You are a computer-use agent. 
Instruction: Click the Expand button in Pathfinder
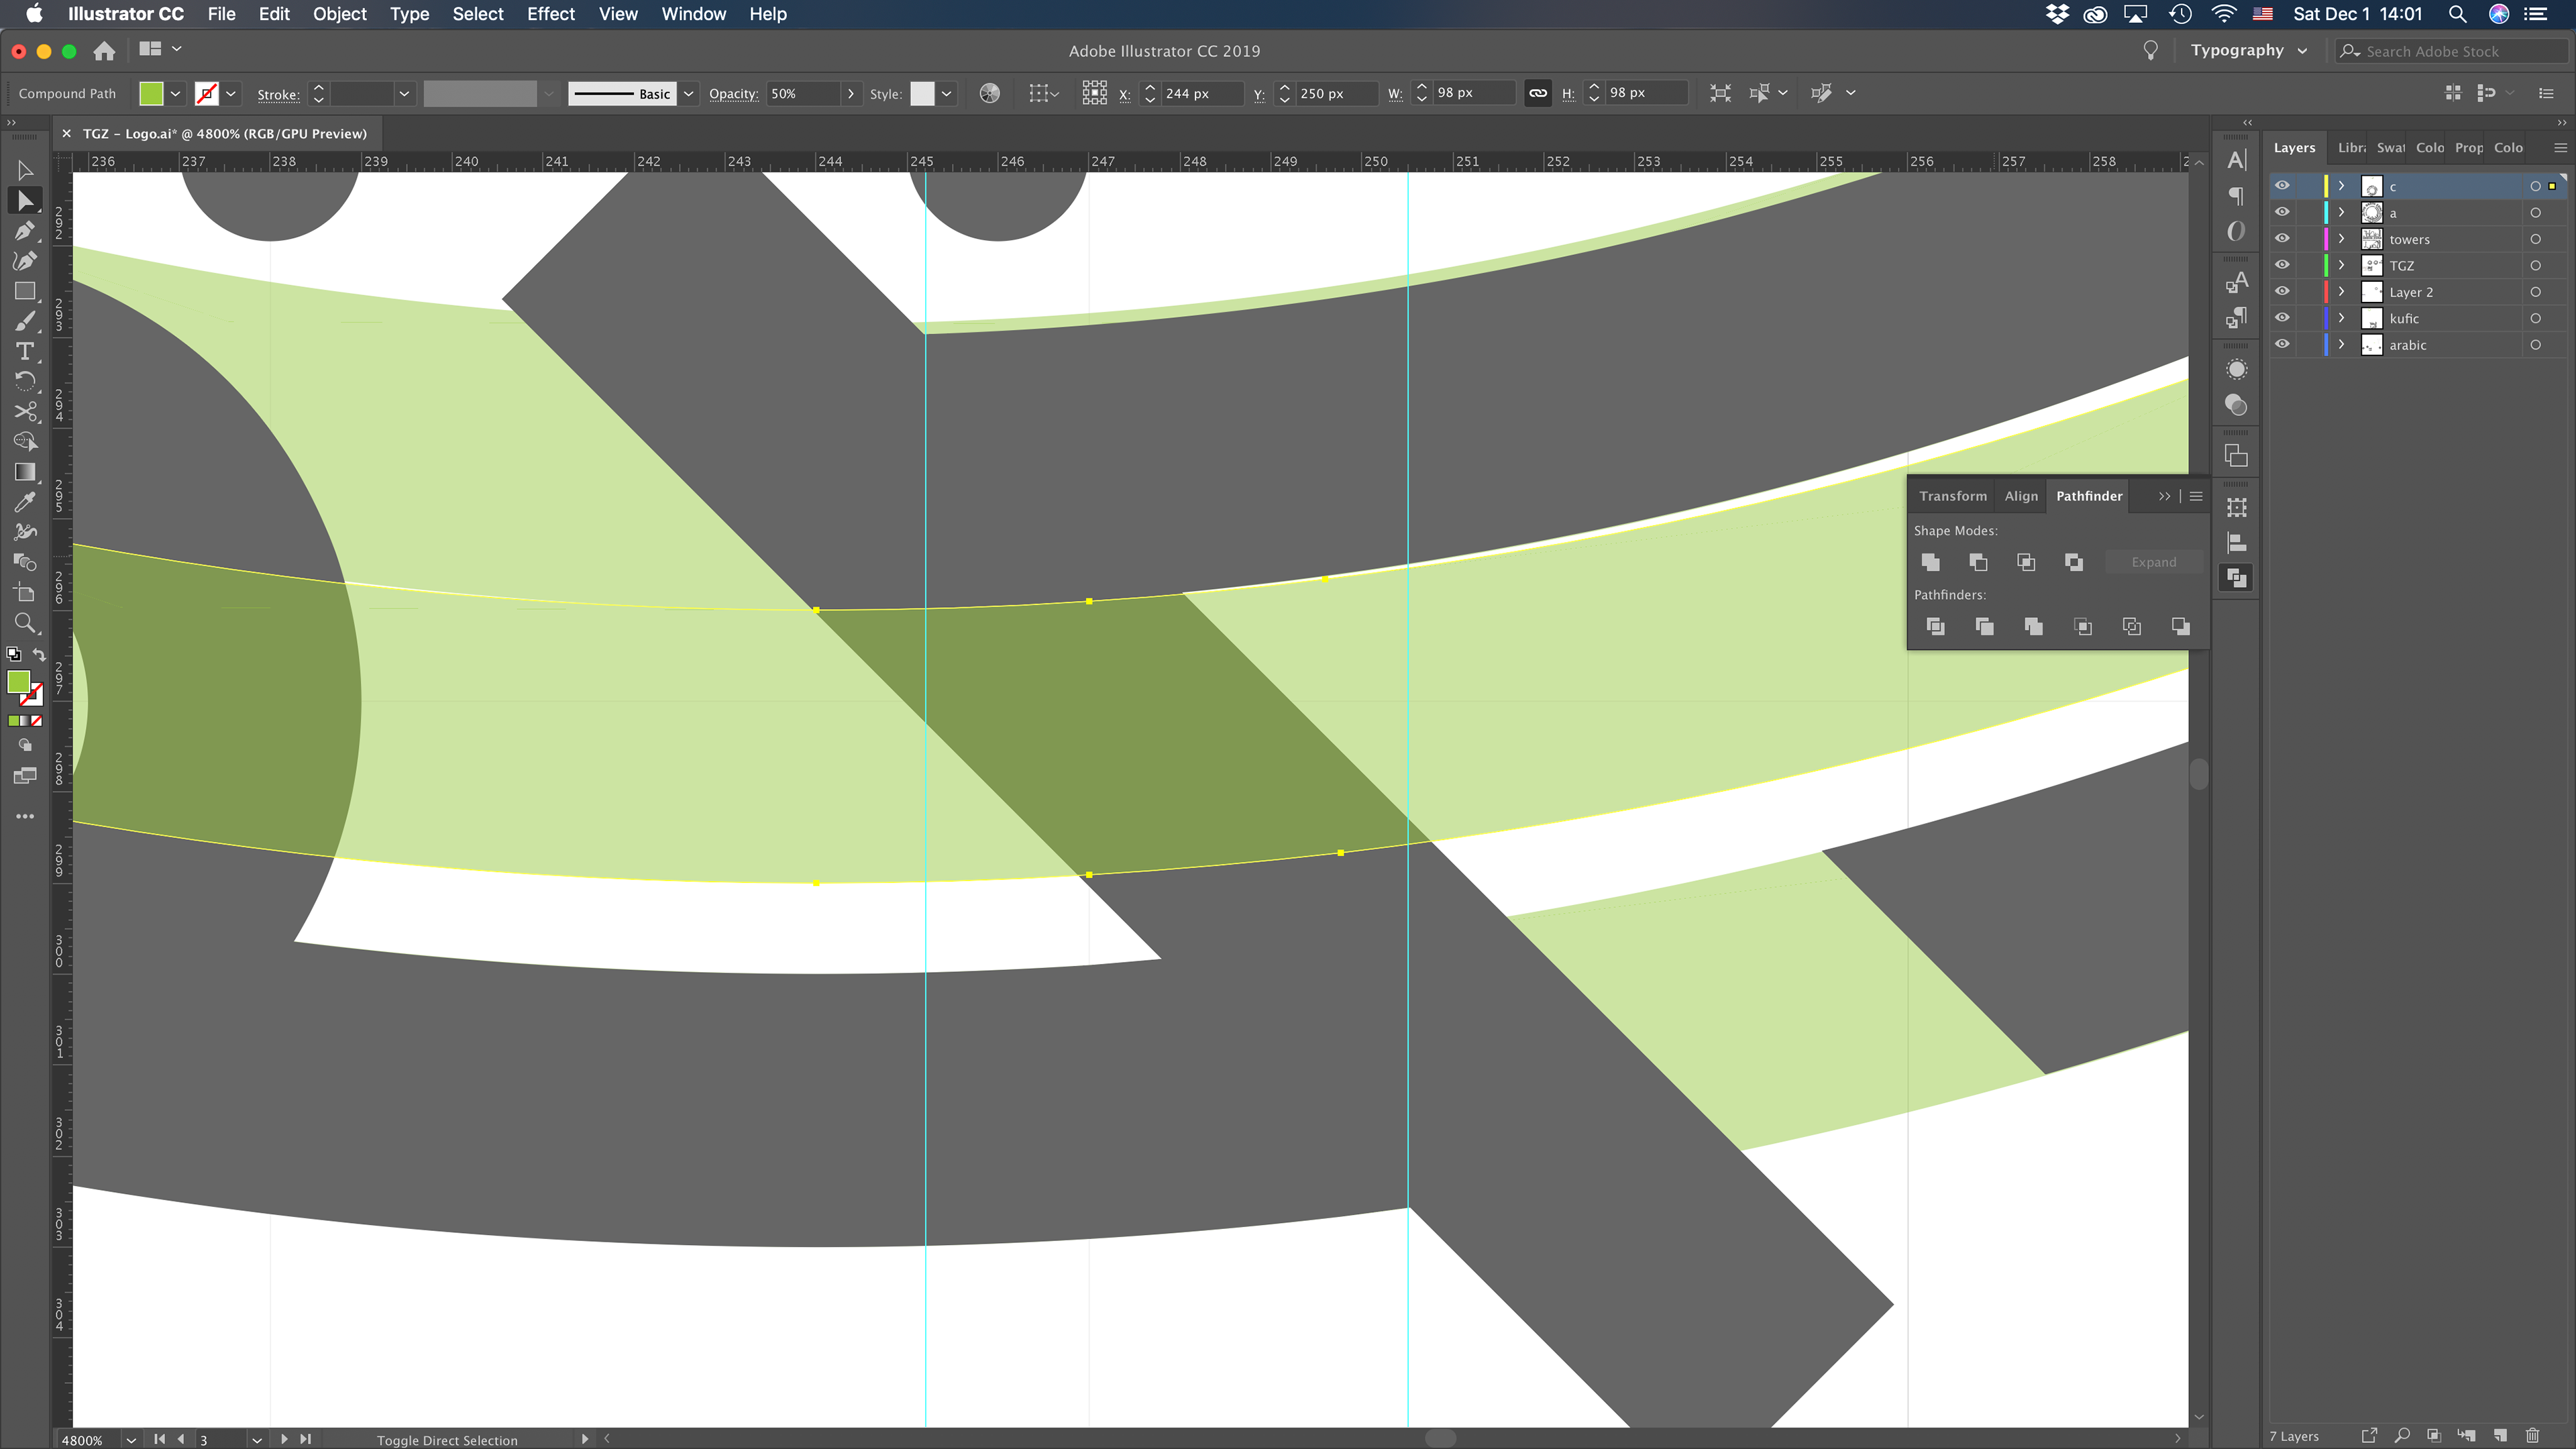tap(2153, 562)
